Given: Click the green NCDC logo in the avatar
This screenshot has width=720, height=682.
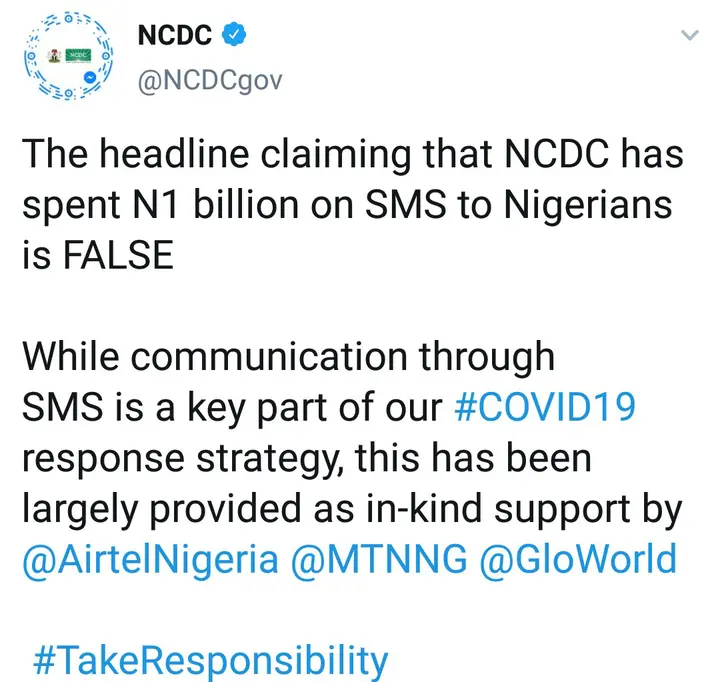Looking at the screenshot, I should point(79,56).
